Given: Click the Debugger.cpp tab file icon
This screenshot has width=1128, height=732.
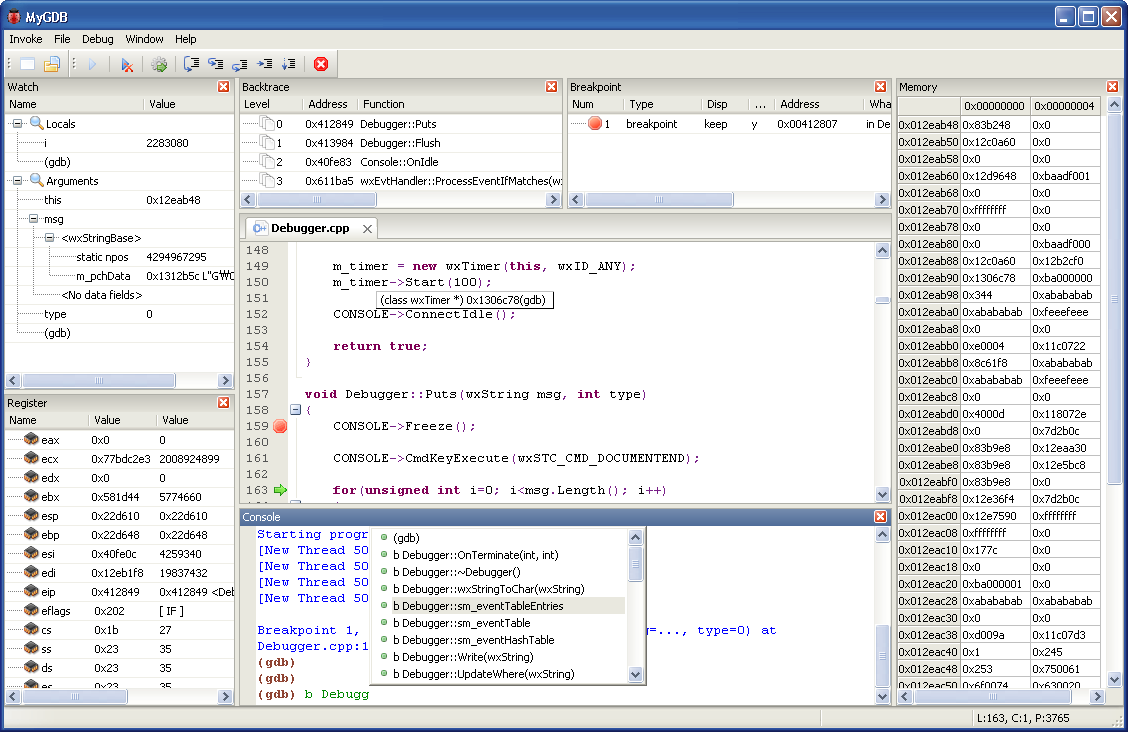Looking at the screenshot, I should point(259,228).
